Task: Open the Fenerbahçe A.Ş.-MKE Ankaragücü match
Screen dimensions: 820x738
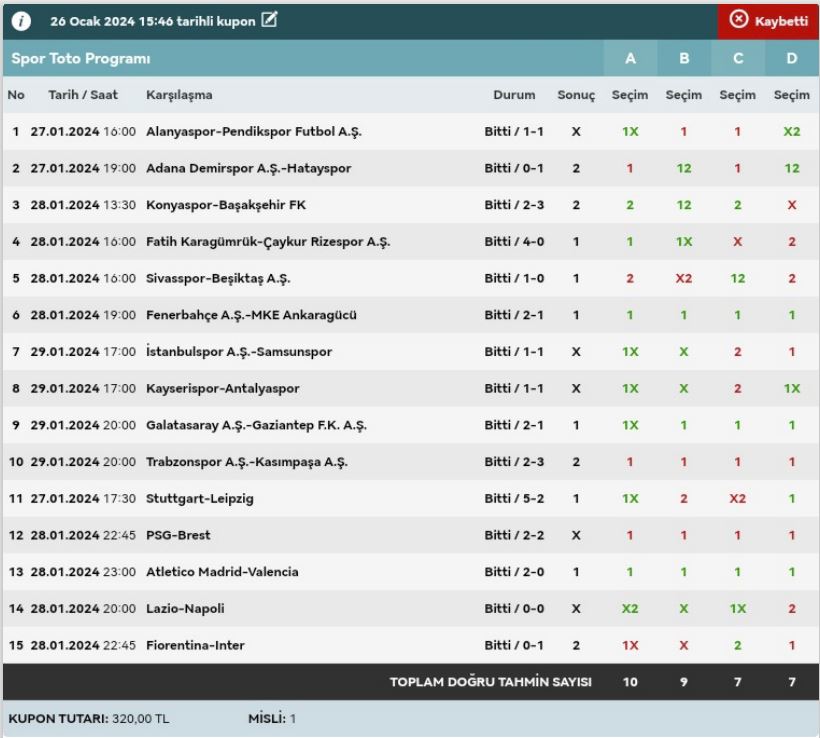Action: (251, 315)
